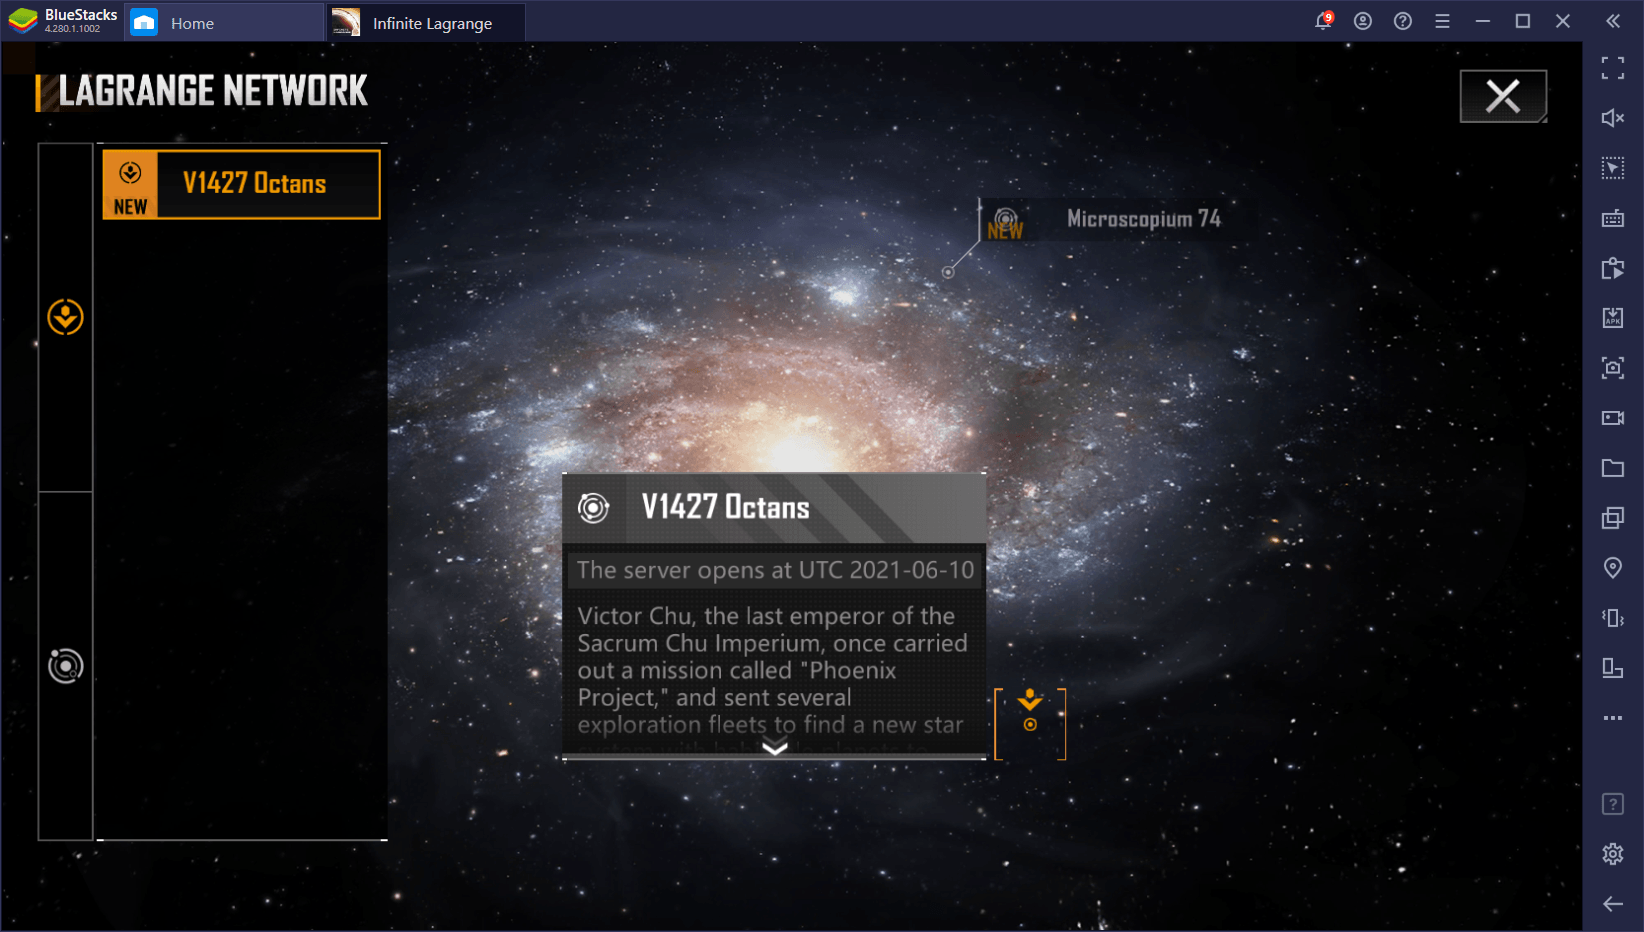Click the V1427 Octans info card icon

pyautogui.click(x=593, y=508)
